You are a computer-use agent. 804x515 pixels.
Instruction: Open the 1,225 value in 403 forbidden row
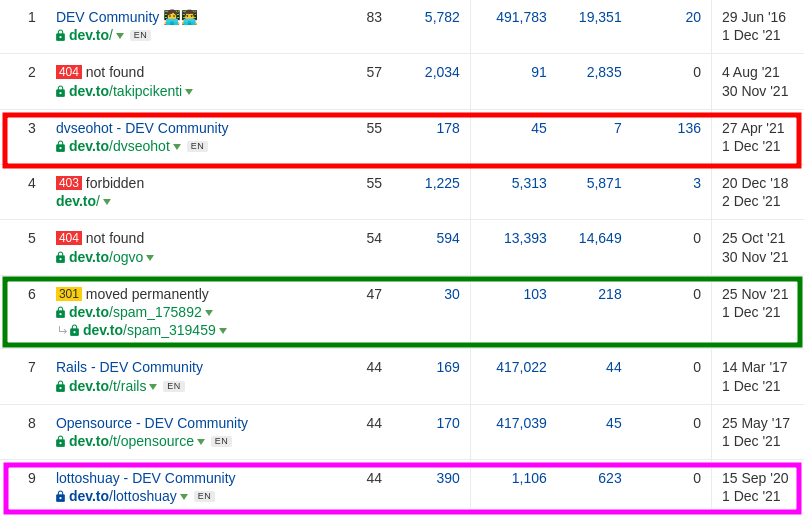(442, 183)
